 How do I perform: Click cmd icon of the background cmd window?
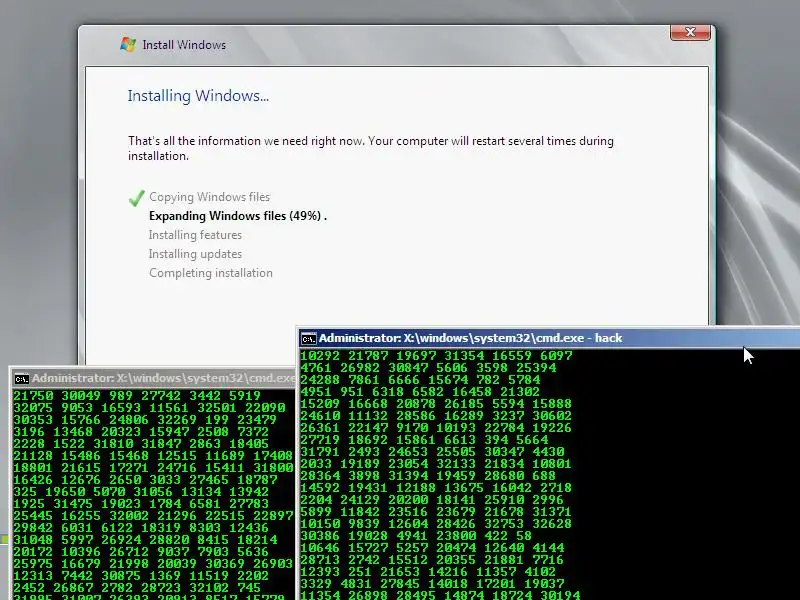click(x=21, y=379)
